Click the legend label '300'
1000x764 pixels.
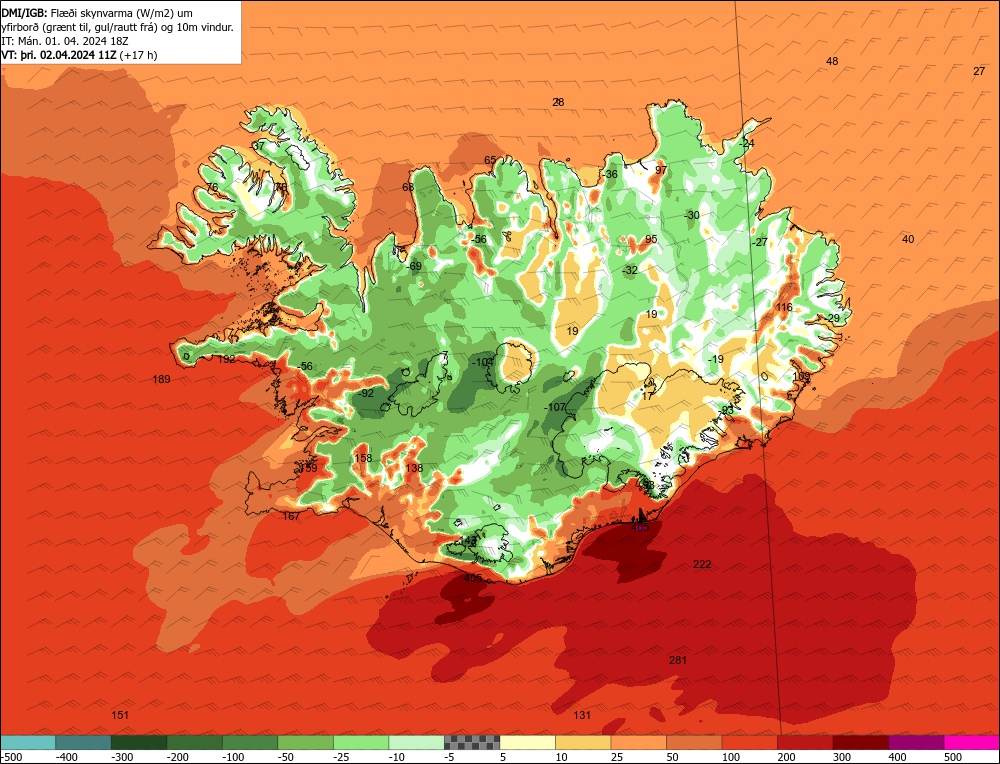point(842,757)
